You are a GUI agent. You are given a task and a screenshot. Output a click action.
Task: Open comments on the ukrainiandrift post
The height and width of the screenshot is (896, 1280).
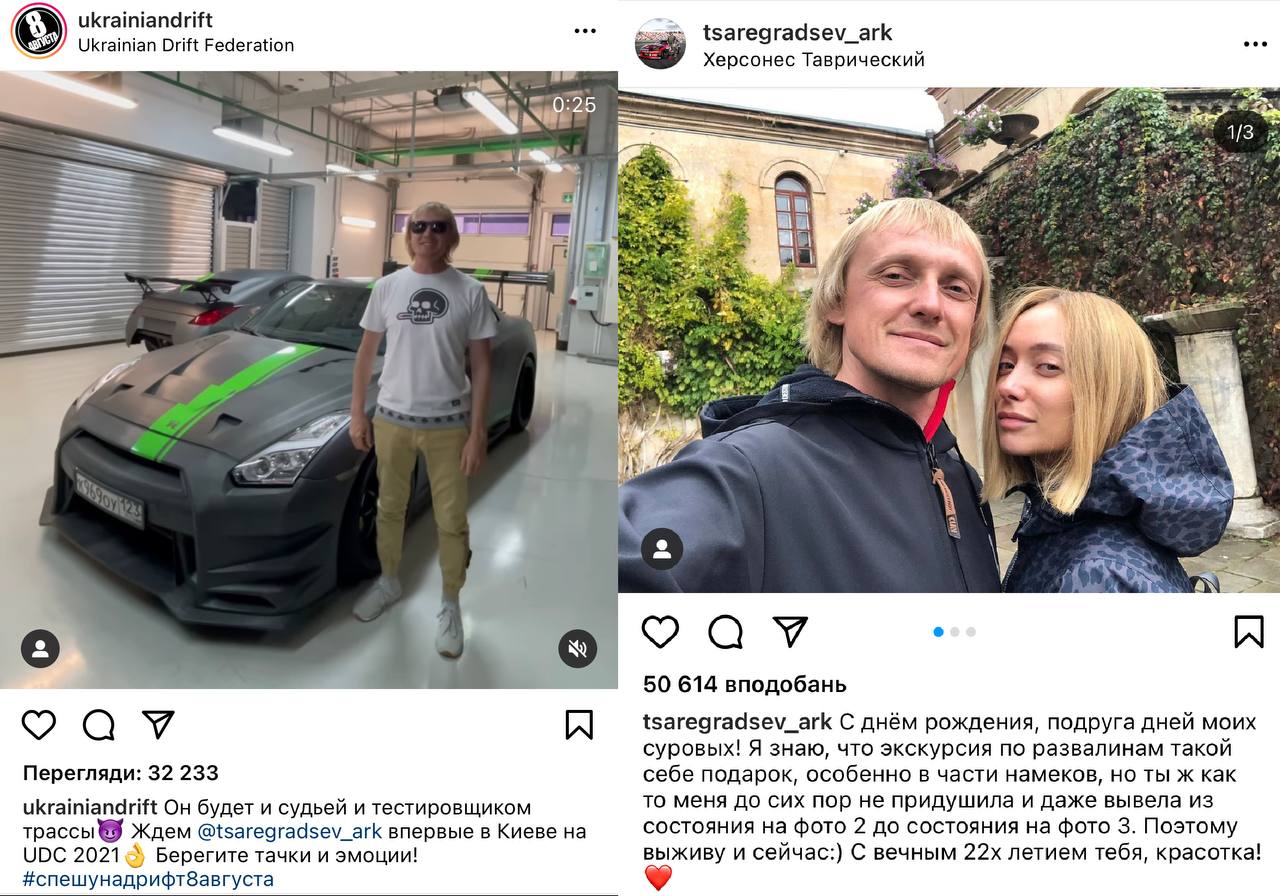coord(98,724)
